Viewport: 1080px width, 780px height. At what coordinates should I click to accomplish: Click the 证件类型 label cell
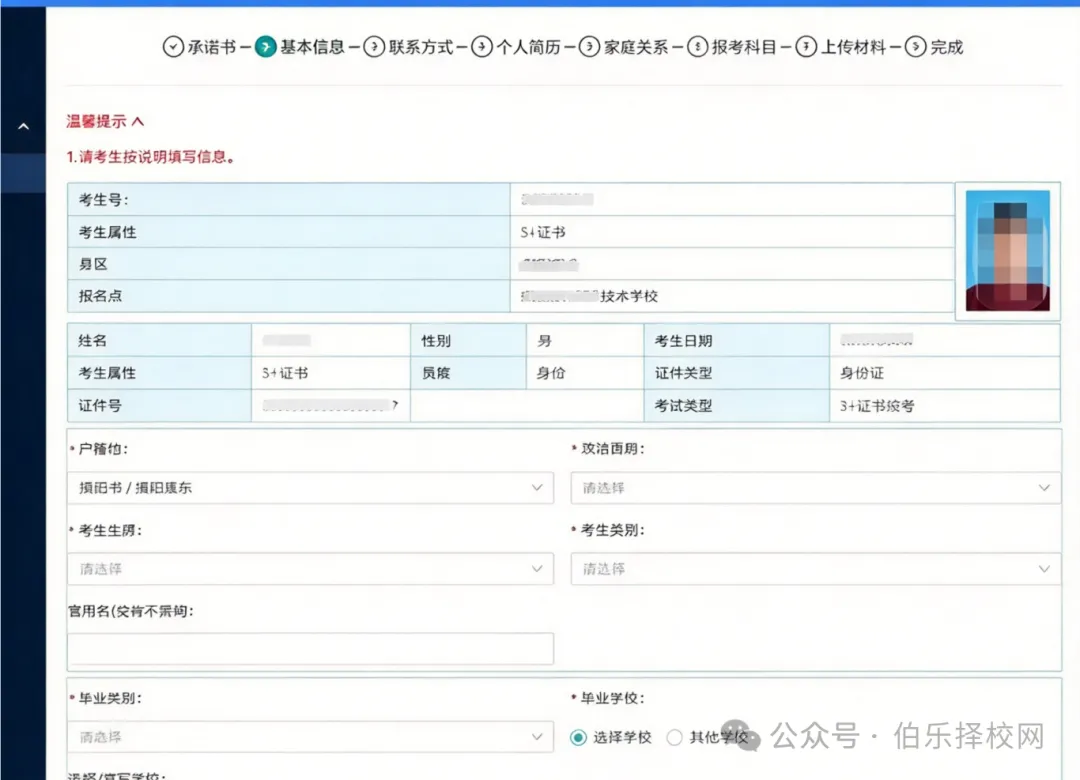coord(736,373)
